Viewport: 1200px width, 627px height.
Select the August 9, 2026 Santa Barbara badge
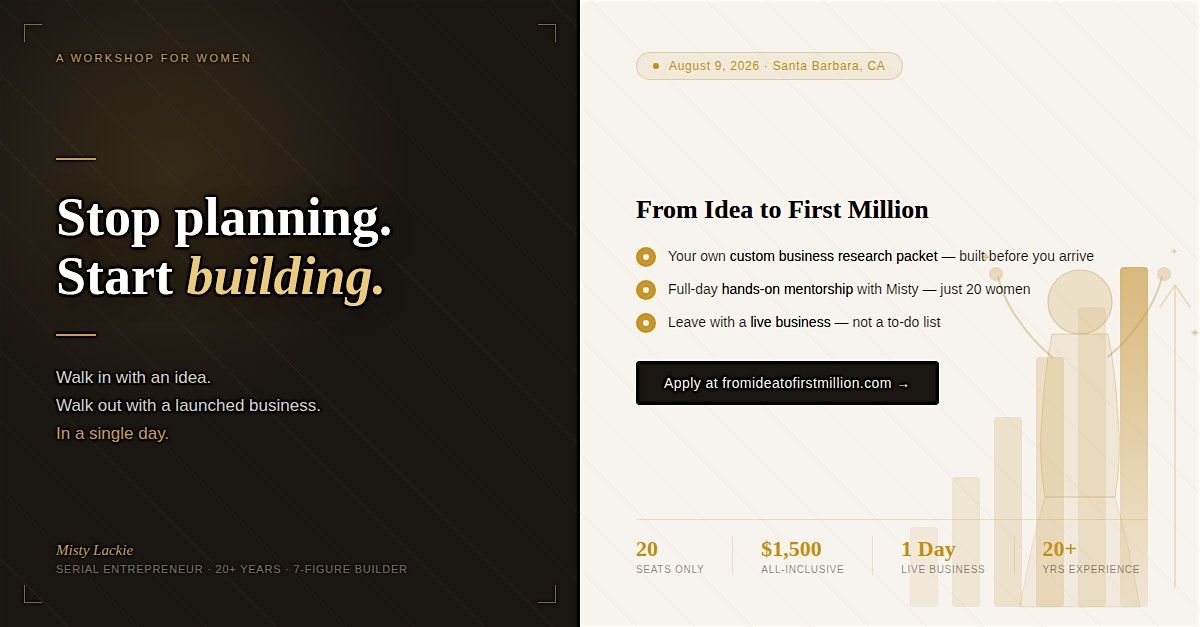(x=769, y=66)
